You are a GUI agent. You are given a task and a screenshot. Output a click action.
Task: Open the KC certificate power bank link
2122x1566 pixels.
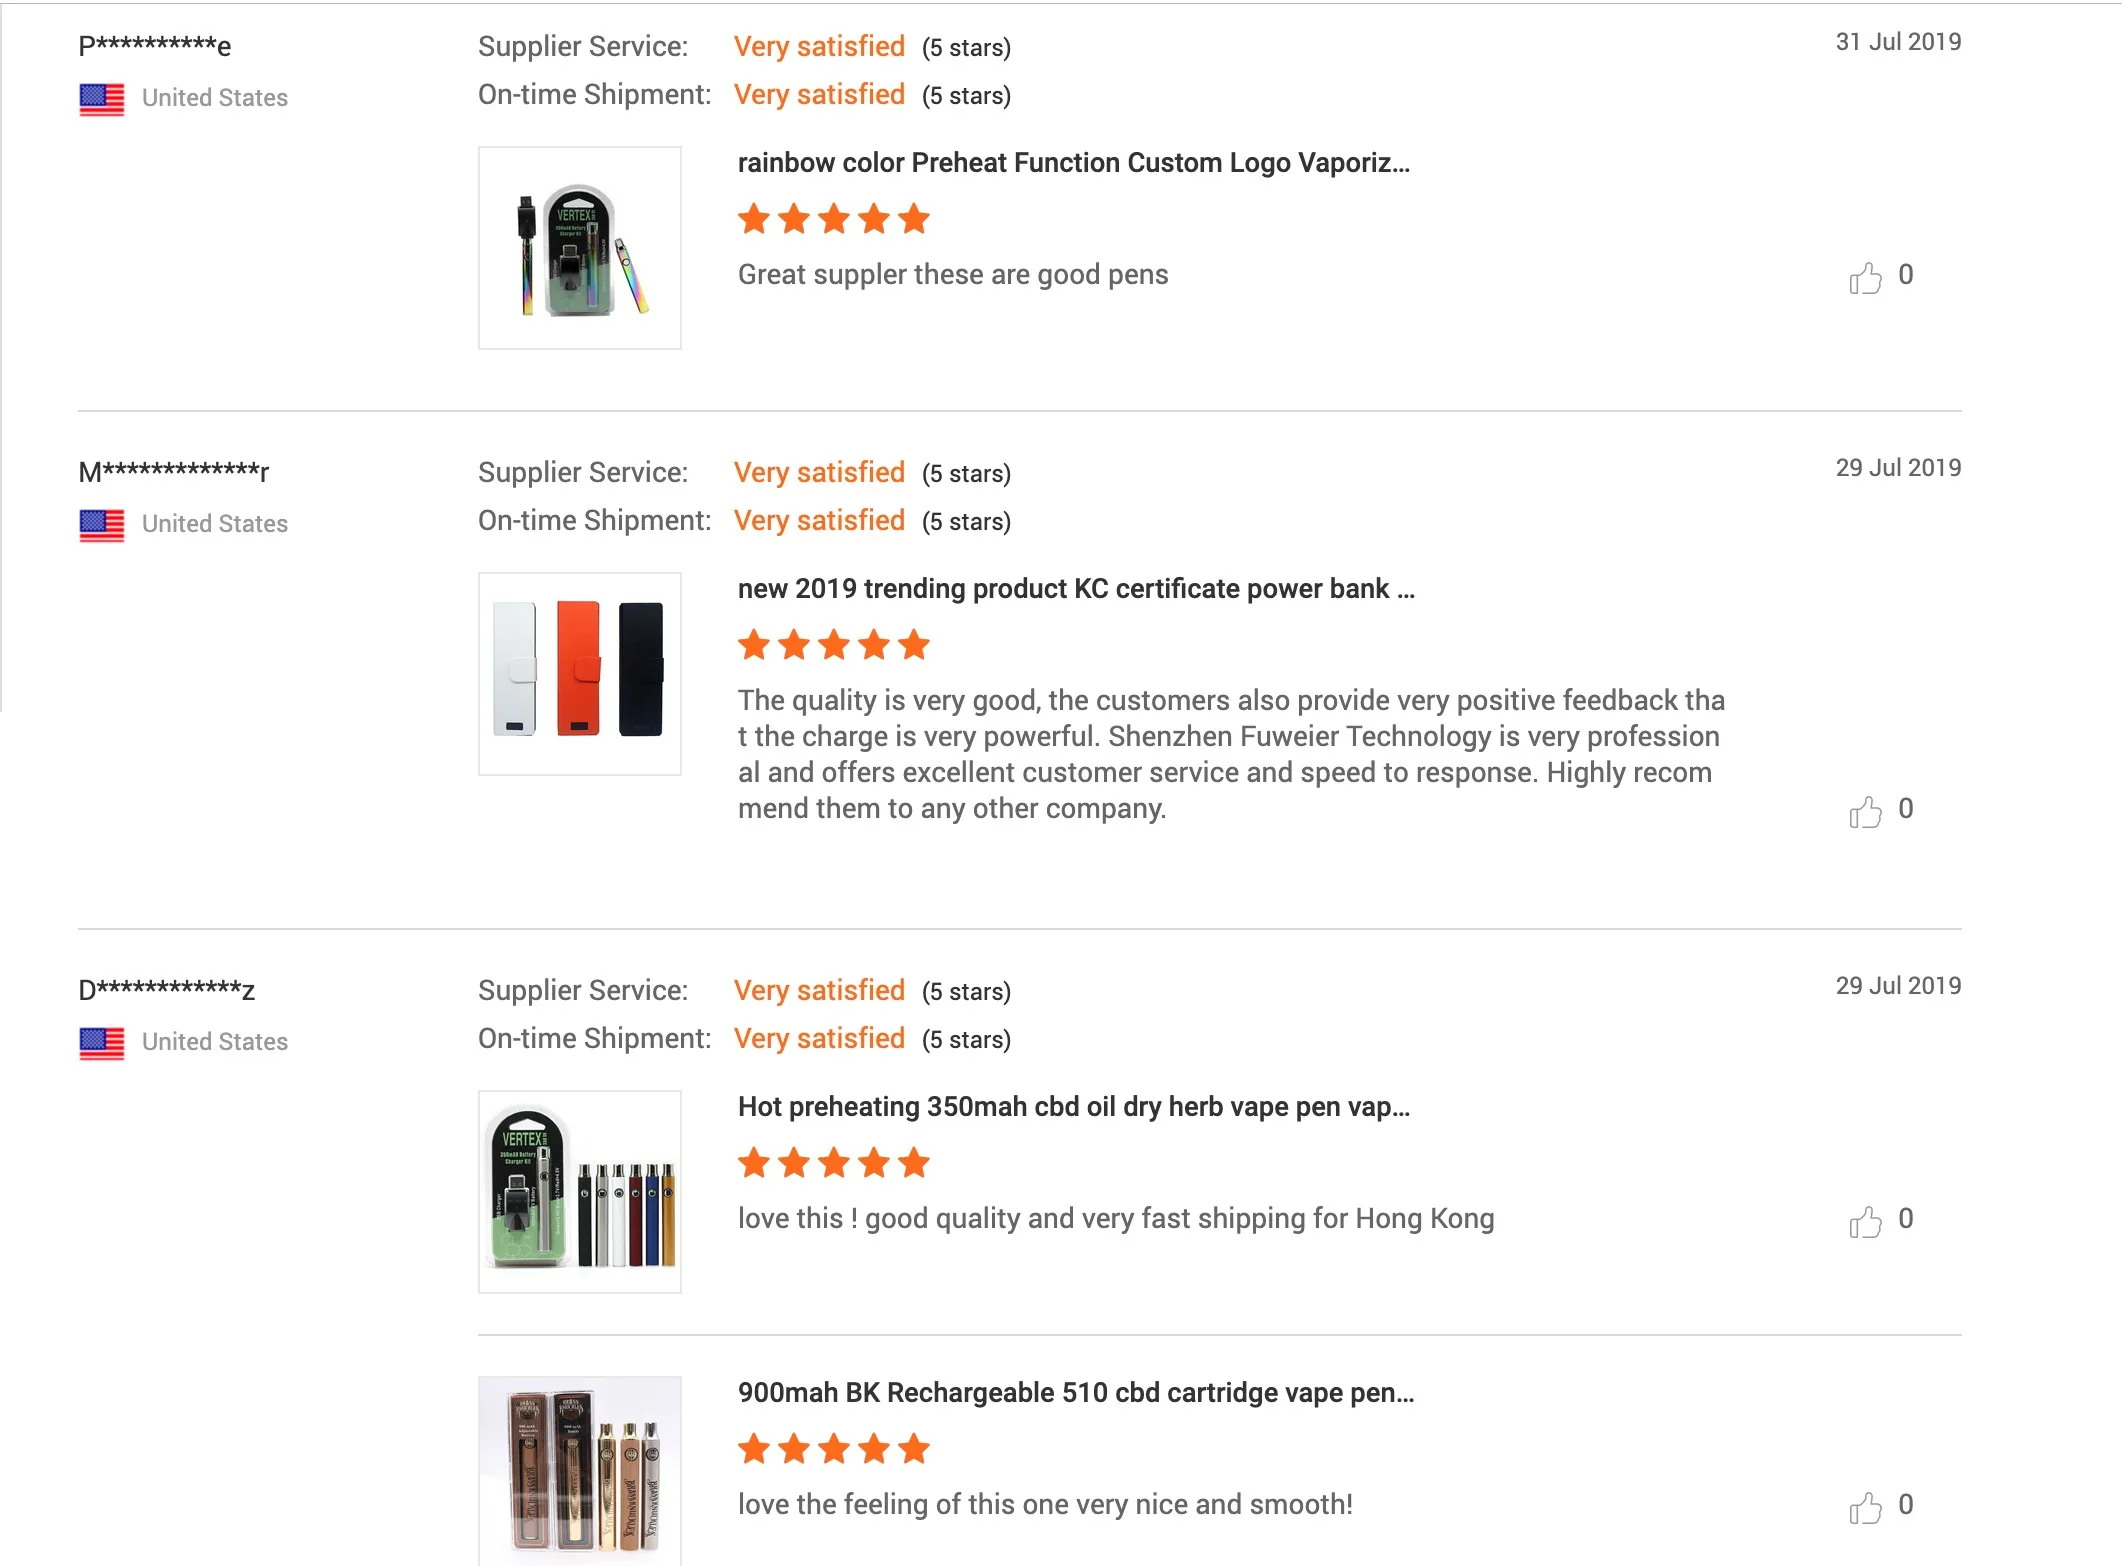[1075, 589]
